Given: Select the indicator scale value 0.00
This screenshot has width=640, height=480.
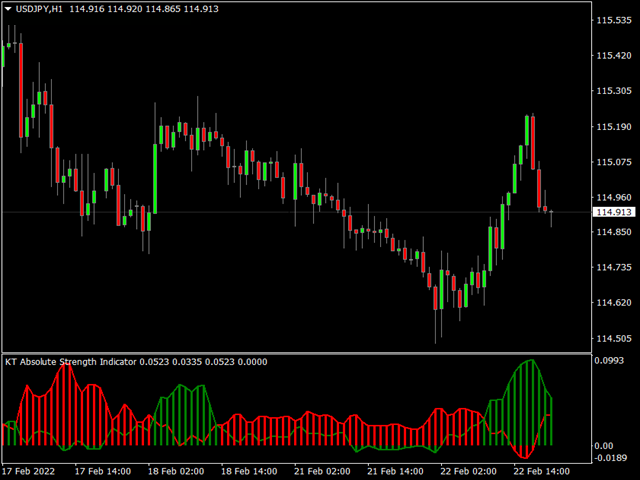Looking at the screenshot, I should coord(603,446).
